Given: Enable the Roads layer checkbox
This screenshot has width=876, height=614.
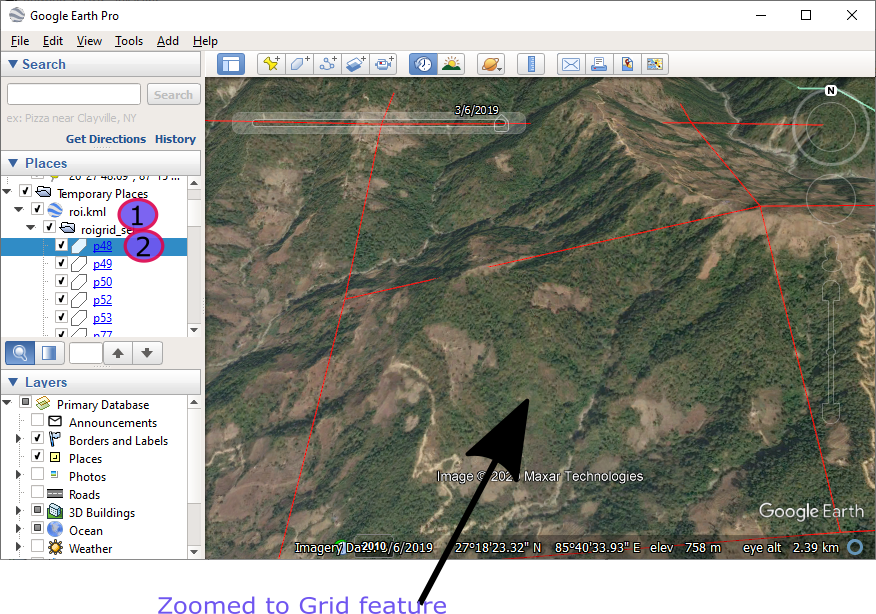Looking at the screenshot, I should click(x=37, y=495).
